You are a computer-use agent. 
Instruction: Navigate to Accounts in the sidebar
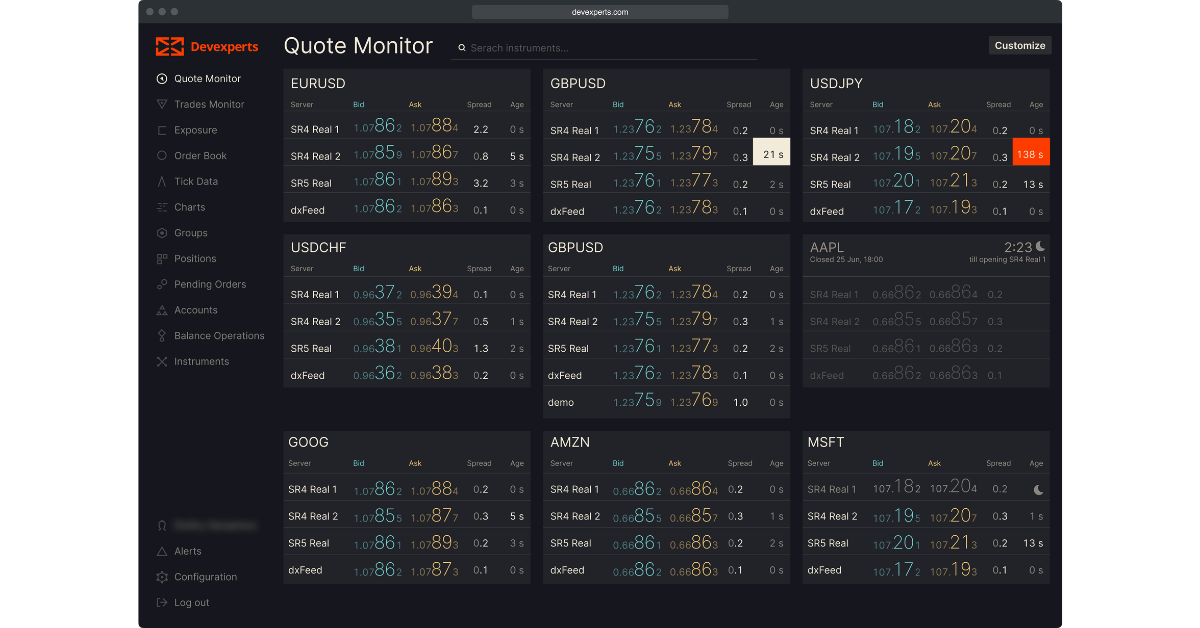(196, 310)
